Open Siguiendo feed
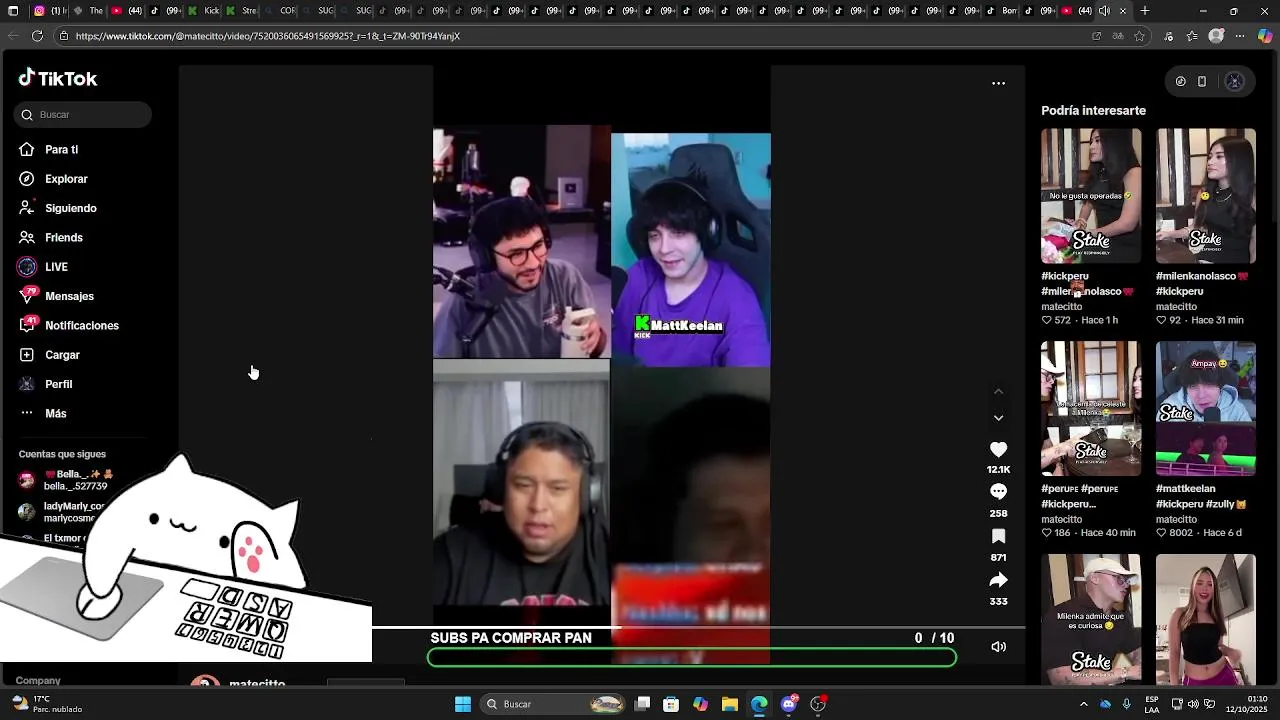 (x=70, y=208)
